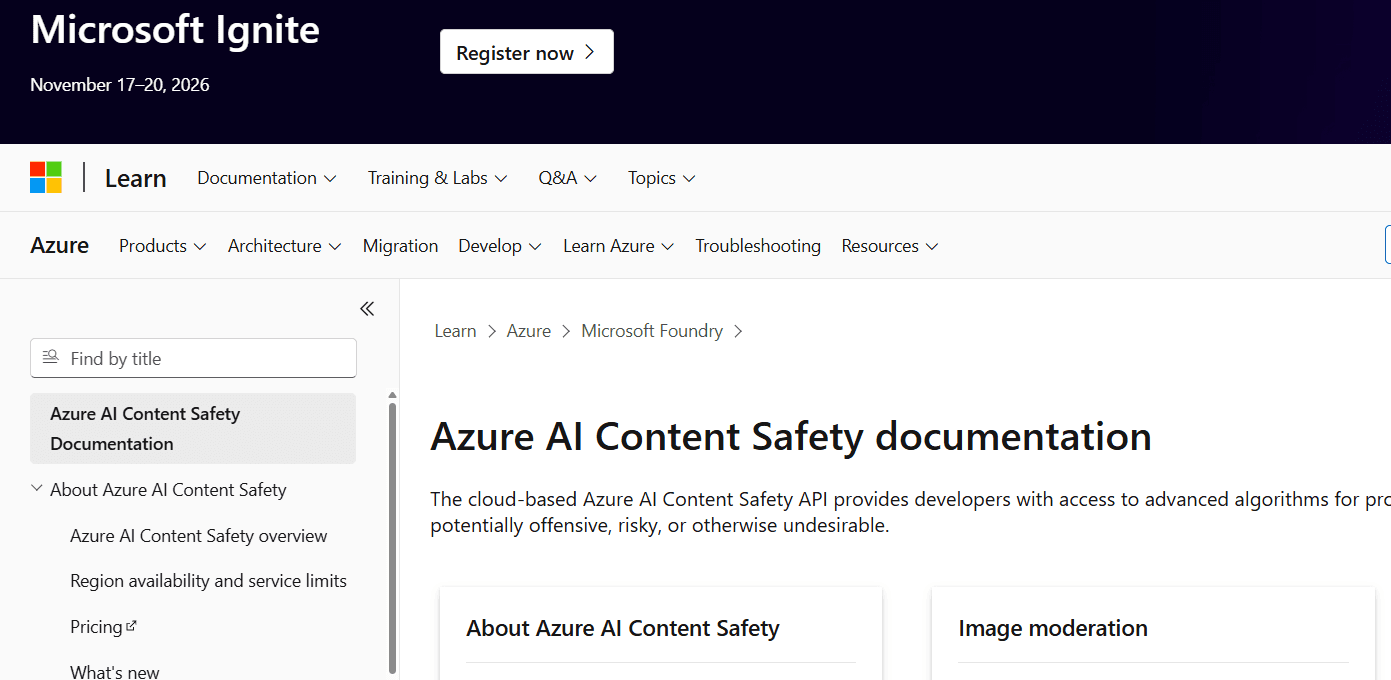Click the Azure AI Content Safety documentation page heading
Viewport: 1391px width, 680px height.
(x=791, y=437)
